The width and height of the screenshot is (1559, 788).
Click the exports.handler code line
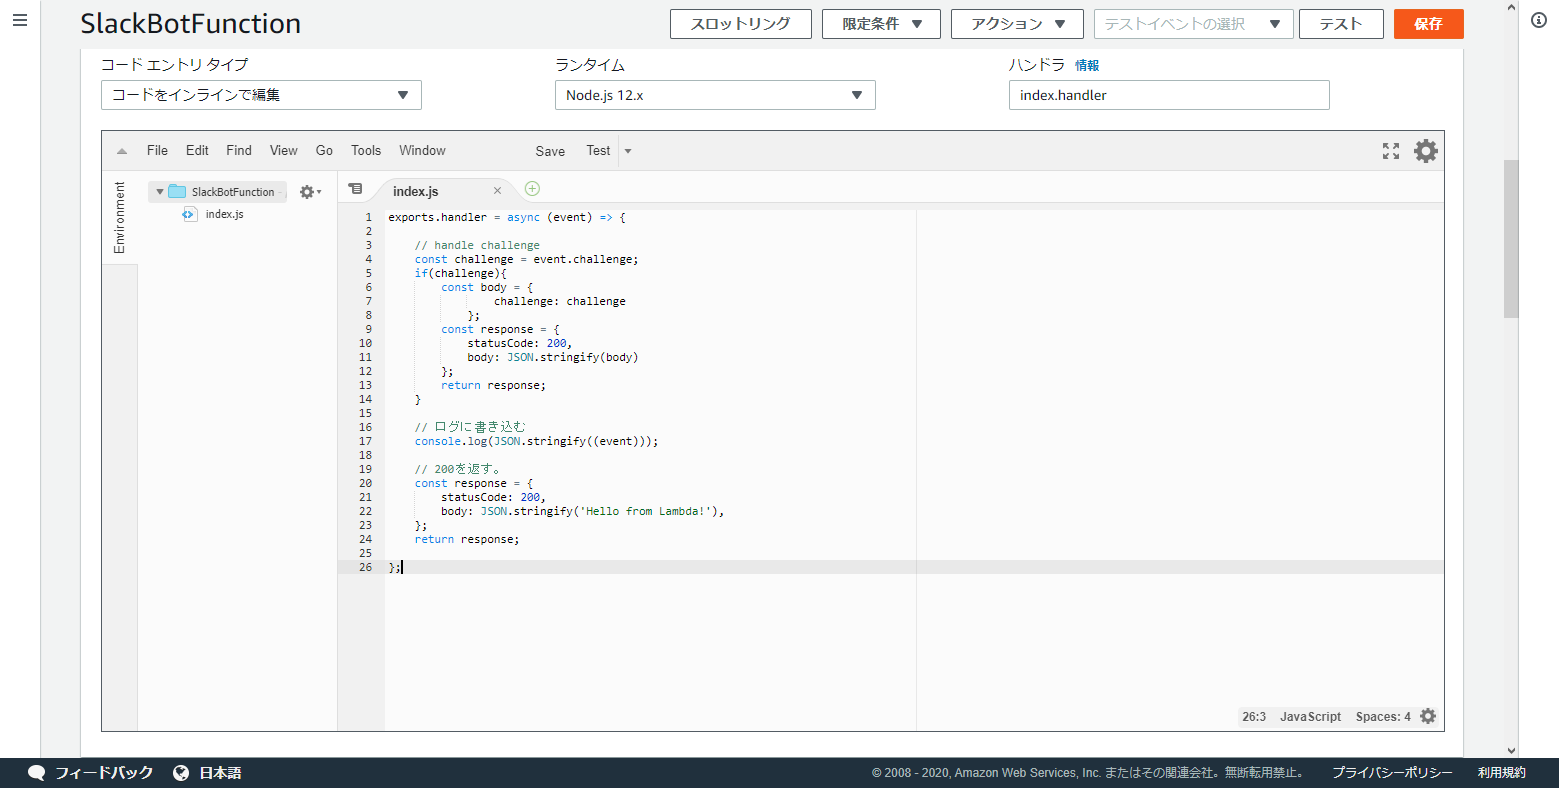coord(506,217)
